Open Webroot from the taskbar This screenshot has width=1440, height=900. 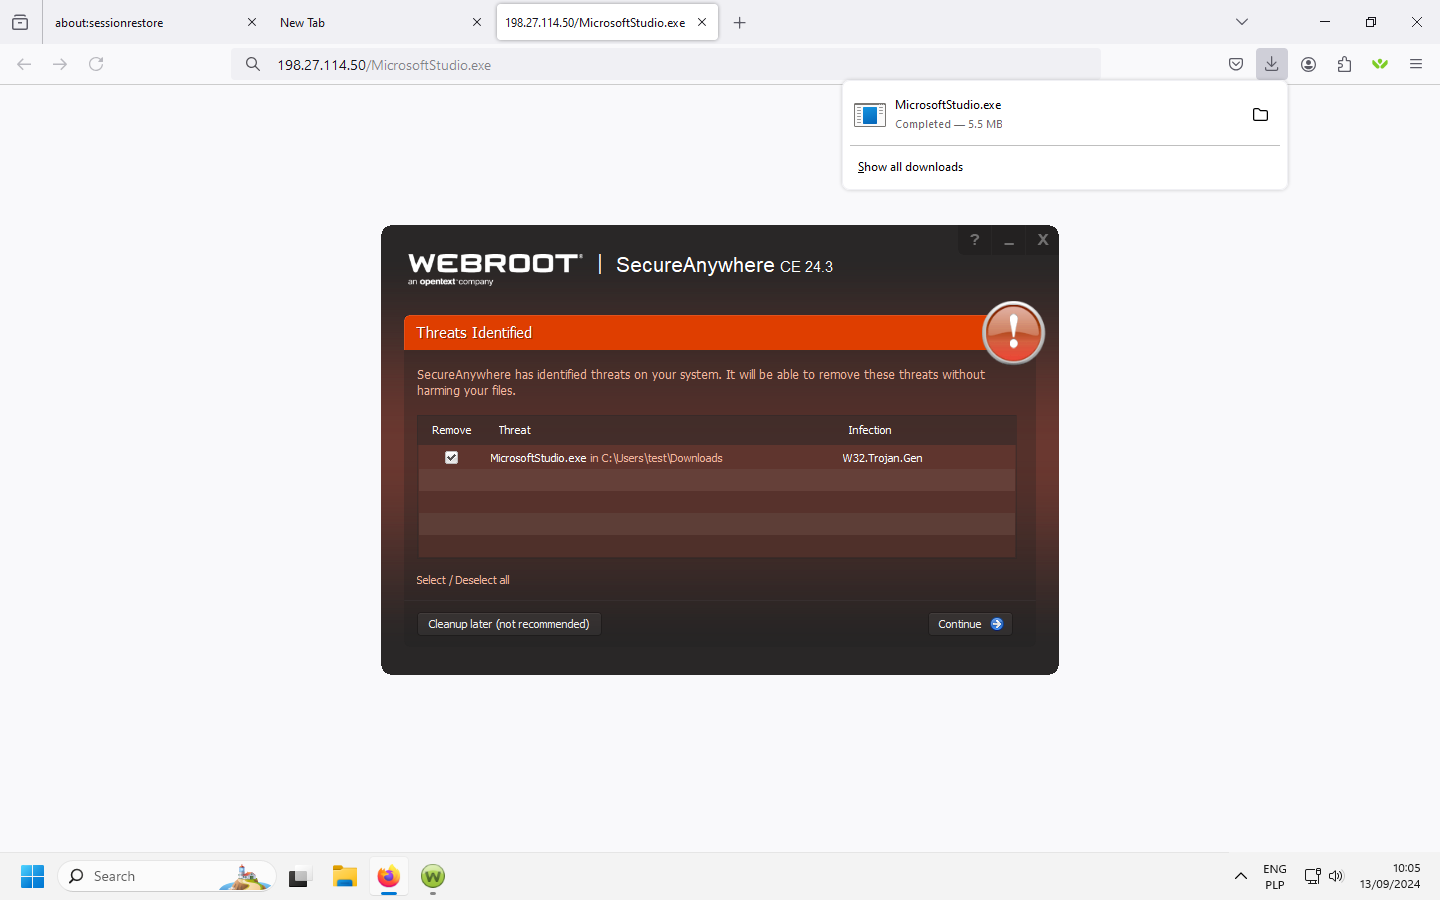click(433, 877)
